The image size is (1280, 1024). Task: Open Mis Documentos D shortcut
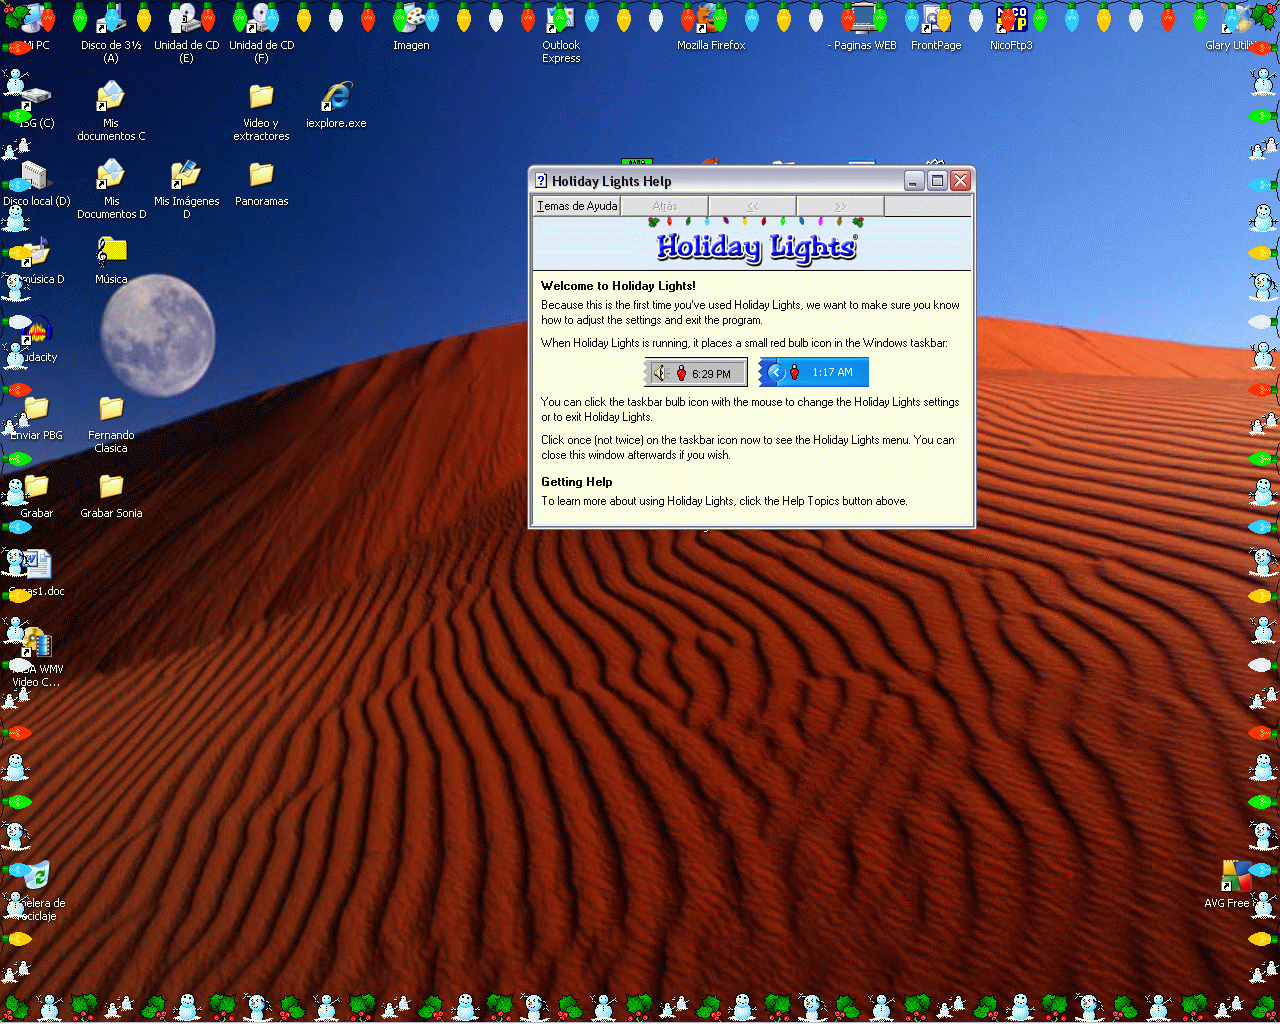tap(111, 174)
